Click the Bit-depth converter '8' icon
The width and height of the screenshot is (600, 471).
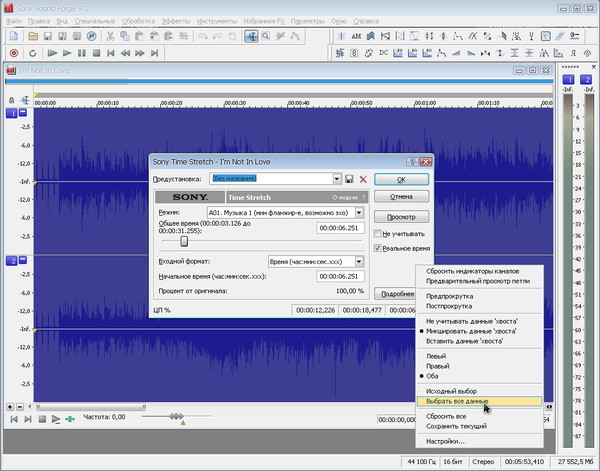pos(354,53)
